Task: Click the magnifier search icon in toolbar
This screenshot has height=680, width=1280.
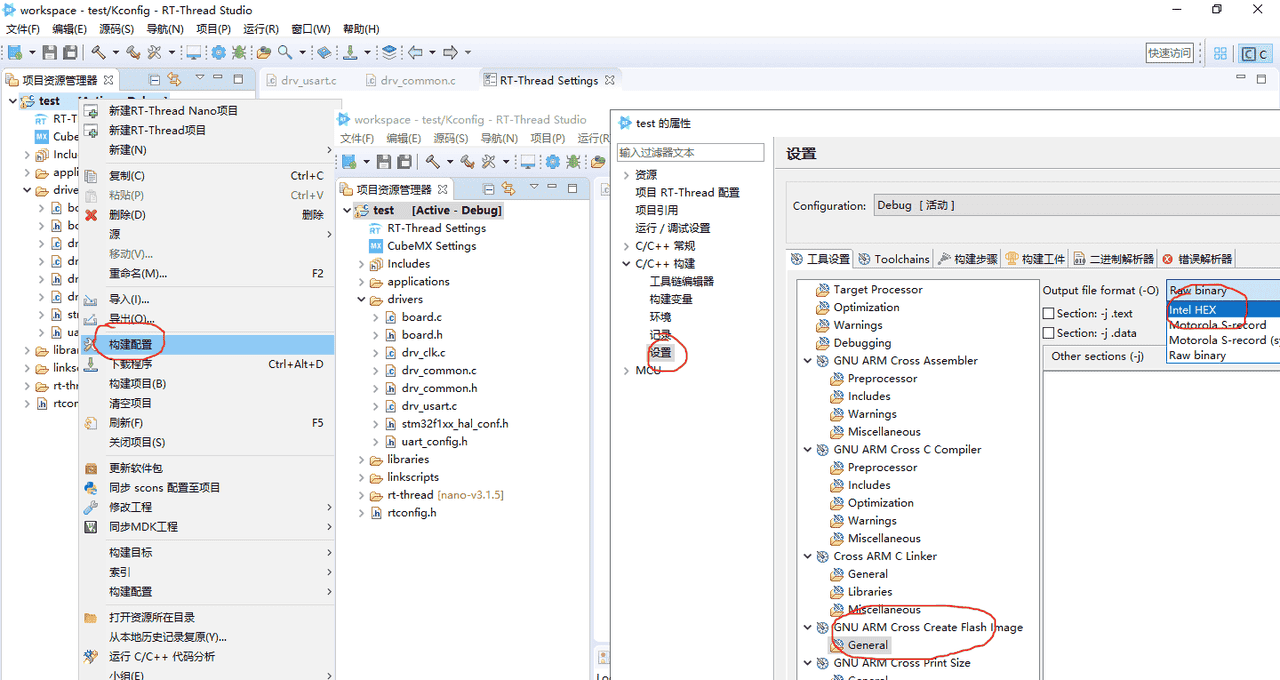Action: tap(285, 52)
